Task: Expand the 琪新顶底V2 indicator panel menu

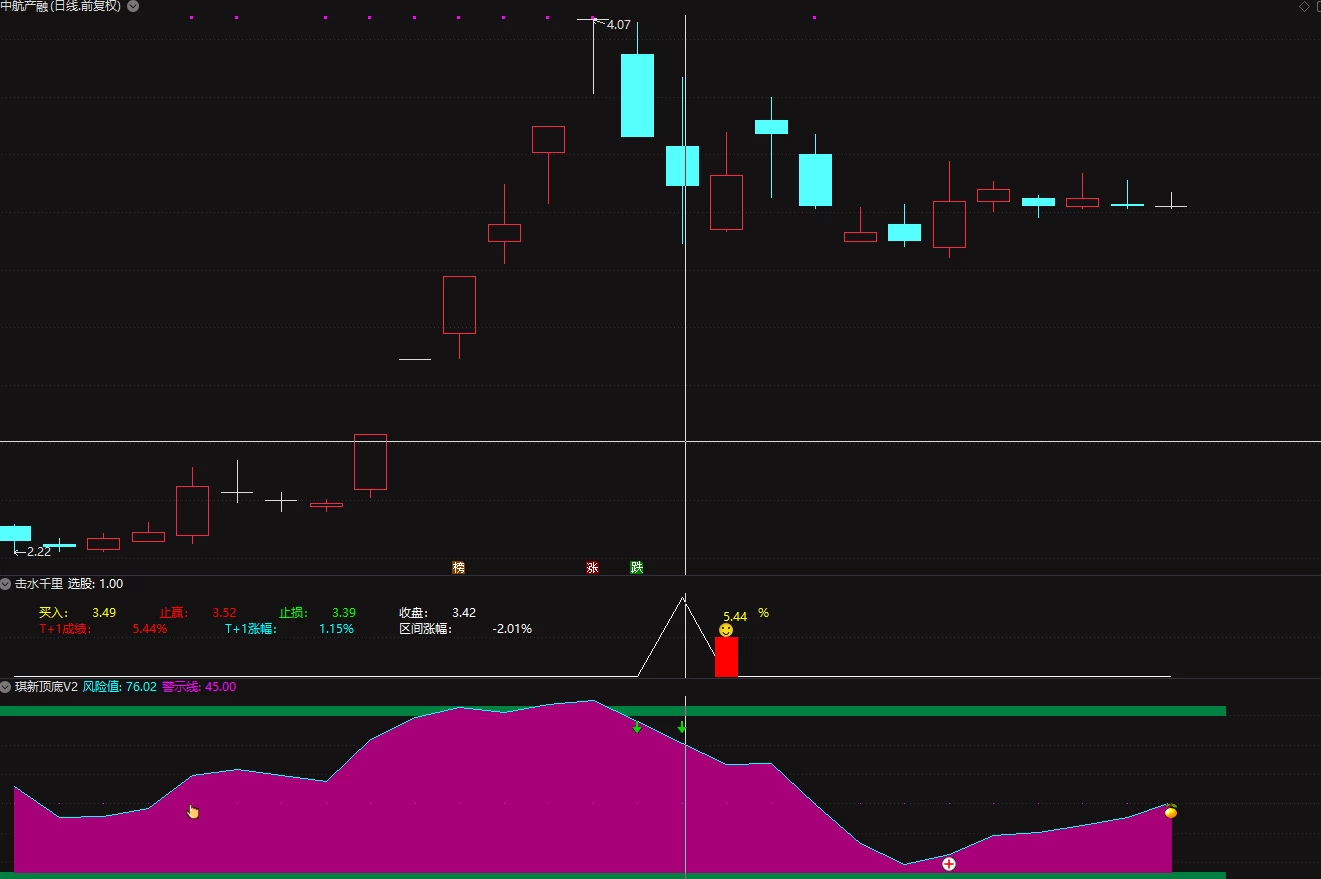Action: pyautogui.click(x=6, y=687)
